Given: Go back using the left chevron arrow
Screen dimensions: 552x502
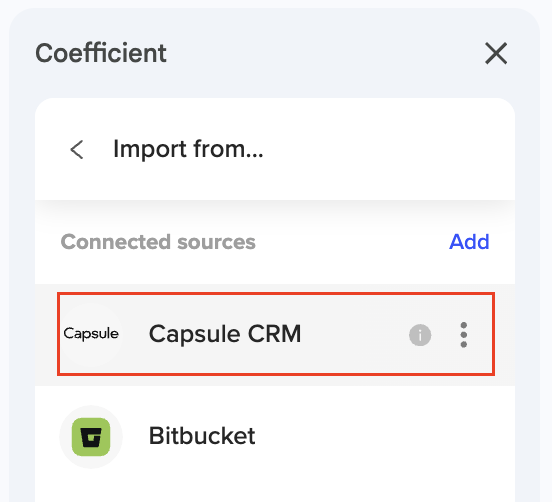Looking at the screenshot, I should 77,150.
